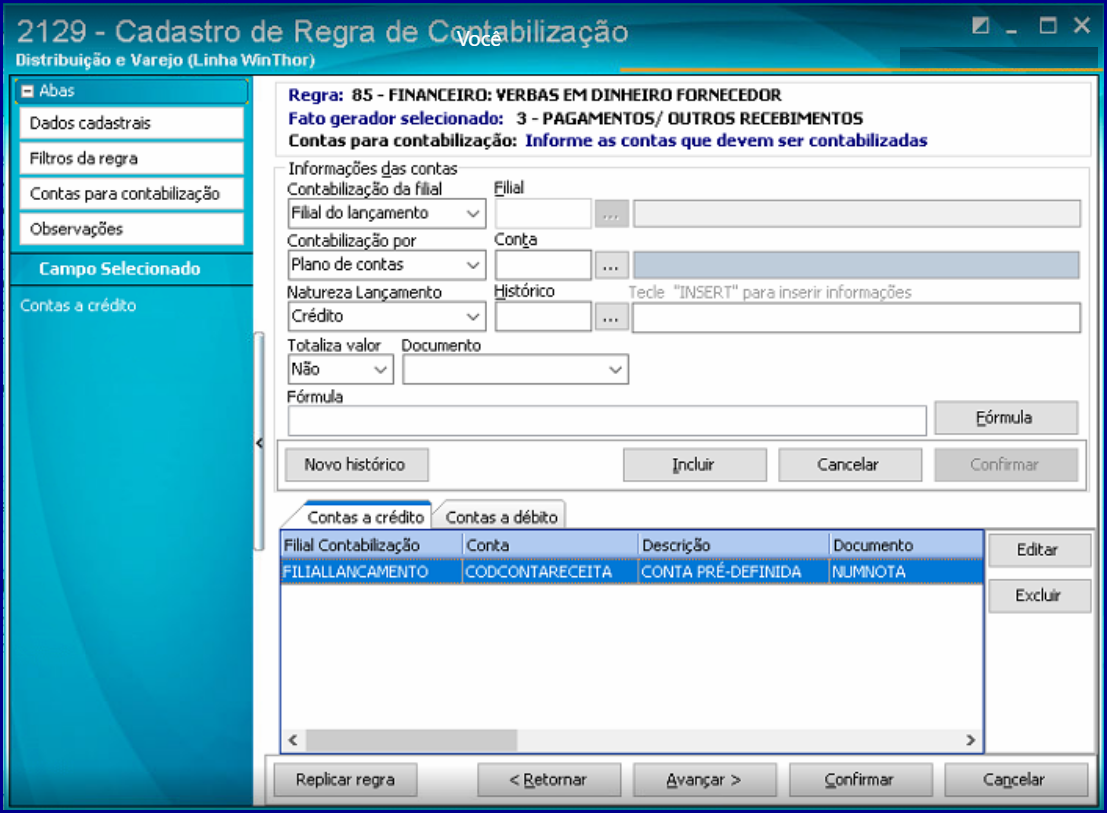1107x813 pixels.
Task: Click the Editar button
Action: [1039, 550]
